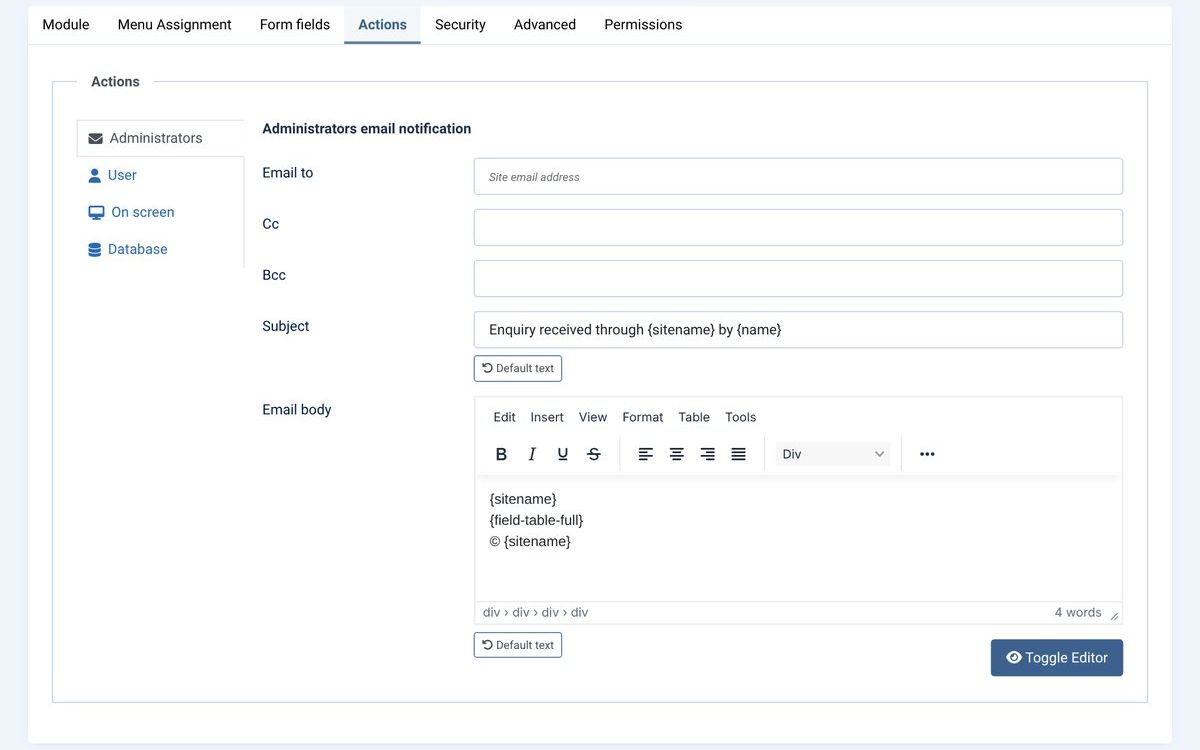Switch to the Menu Assignment tab

175,25
